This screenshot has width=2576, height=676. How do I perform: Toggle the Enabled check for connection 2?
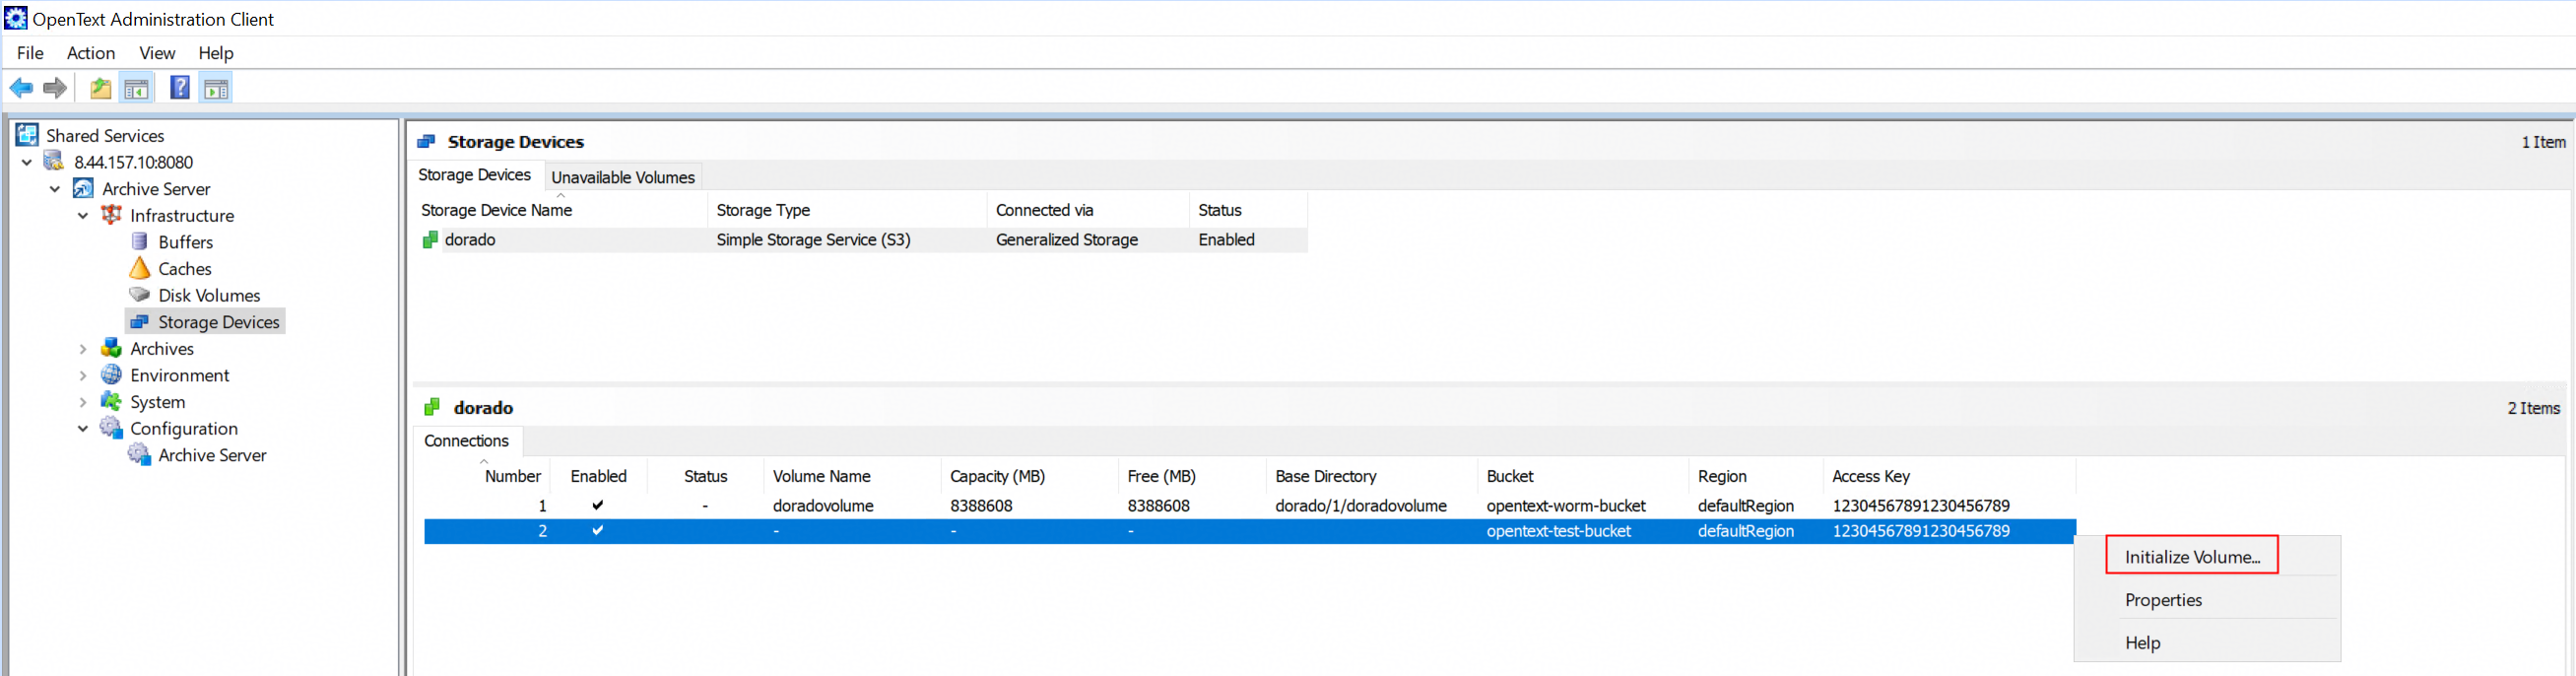[x=598, y=531]
